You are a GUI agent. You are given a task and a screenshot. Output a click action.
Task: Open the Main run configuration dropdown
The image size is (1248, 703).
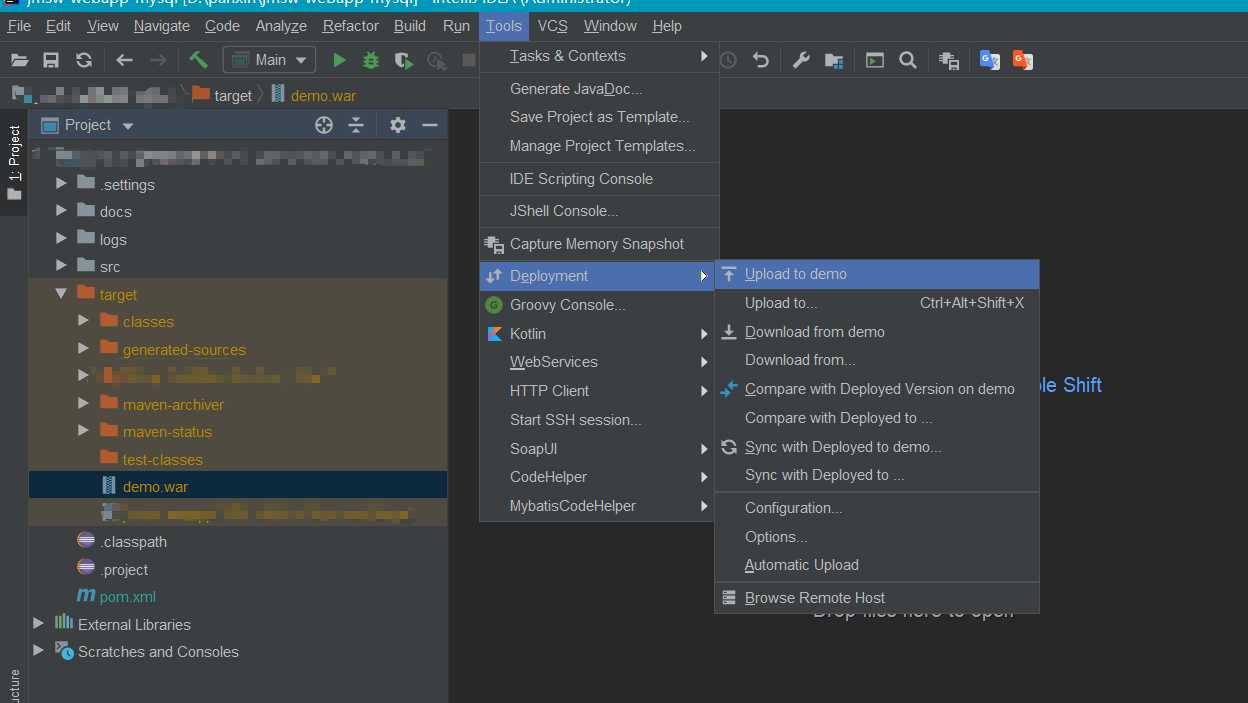269,60
